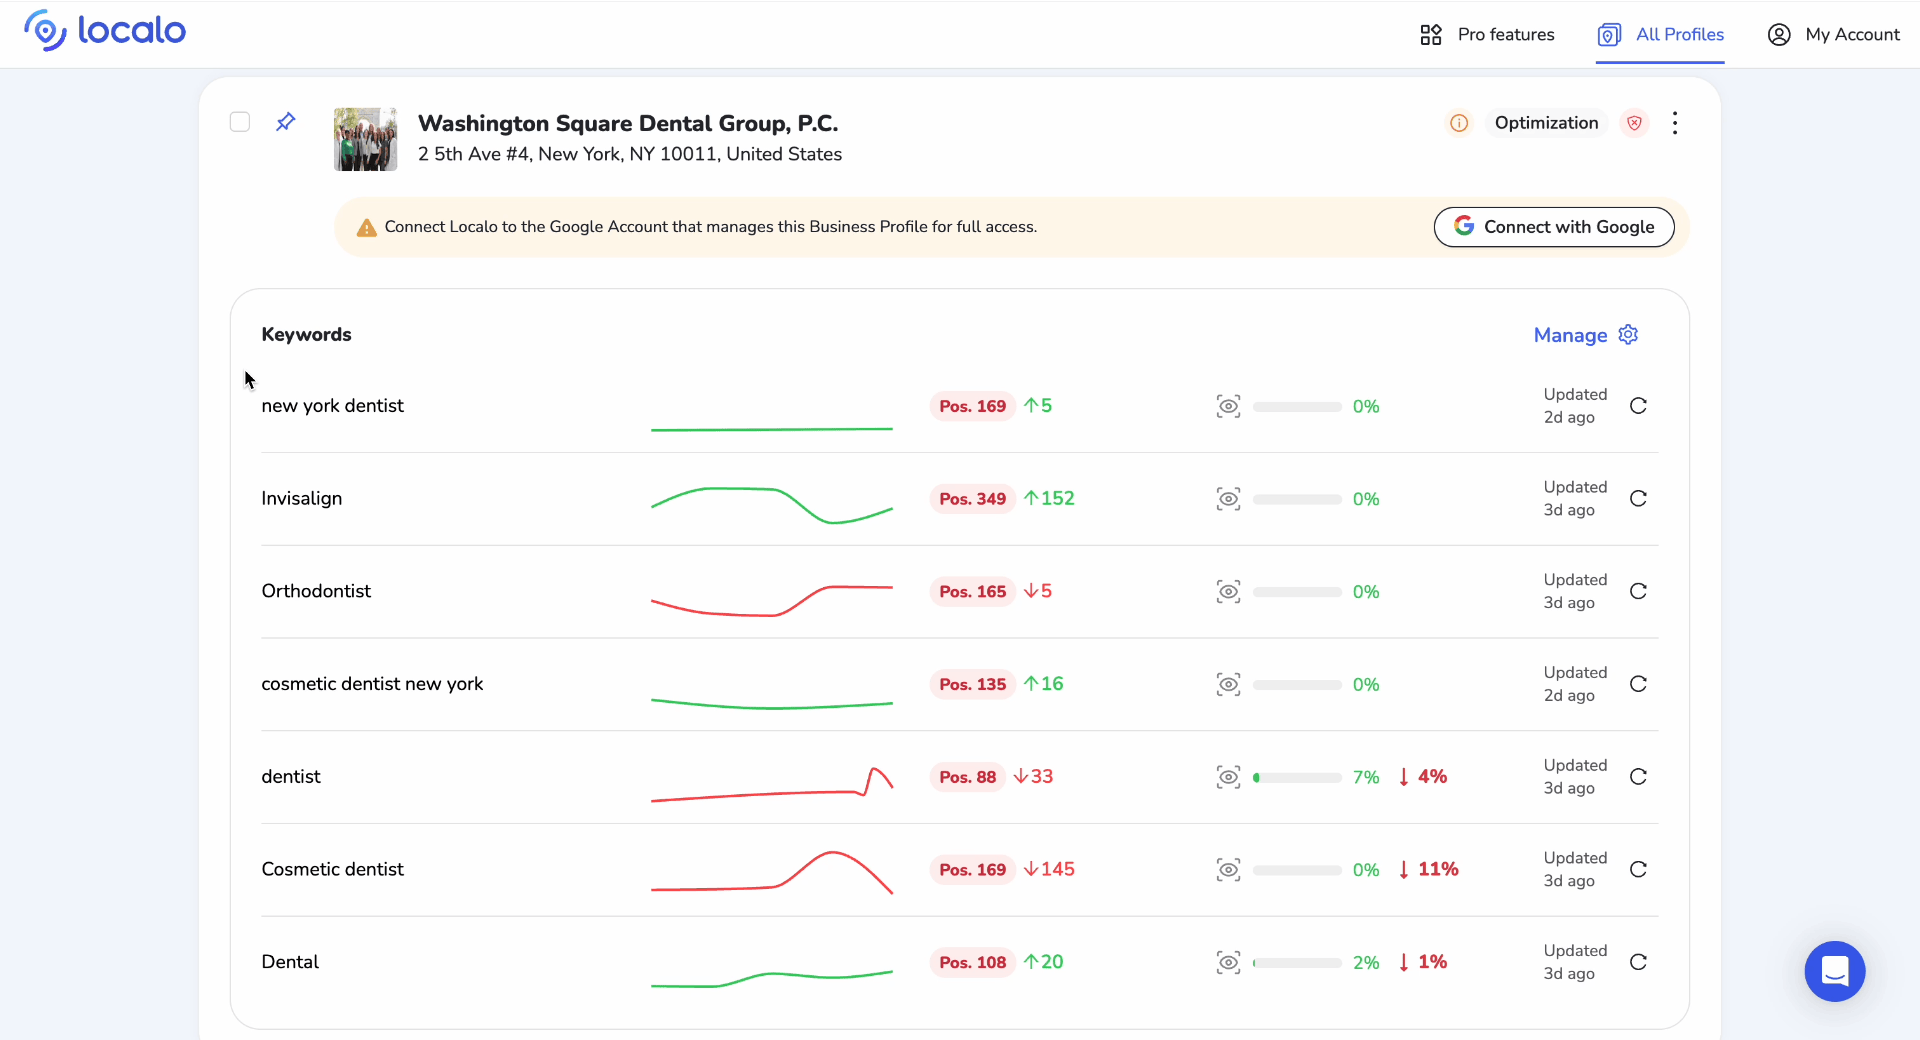
Task: Click the orange info icon near Optimization
Action: coord(1459,123)
